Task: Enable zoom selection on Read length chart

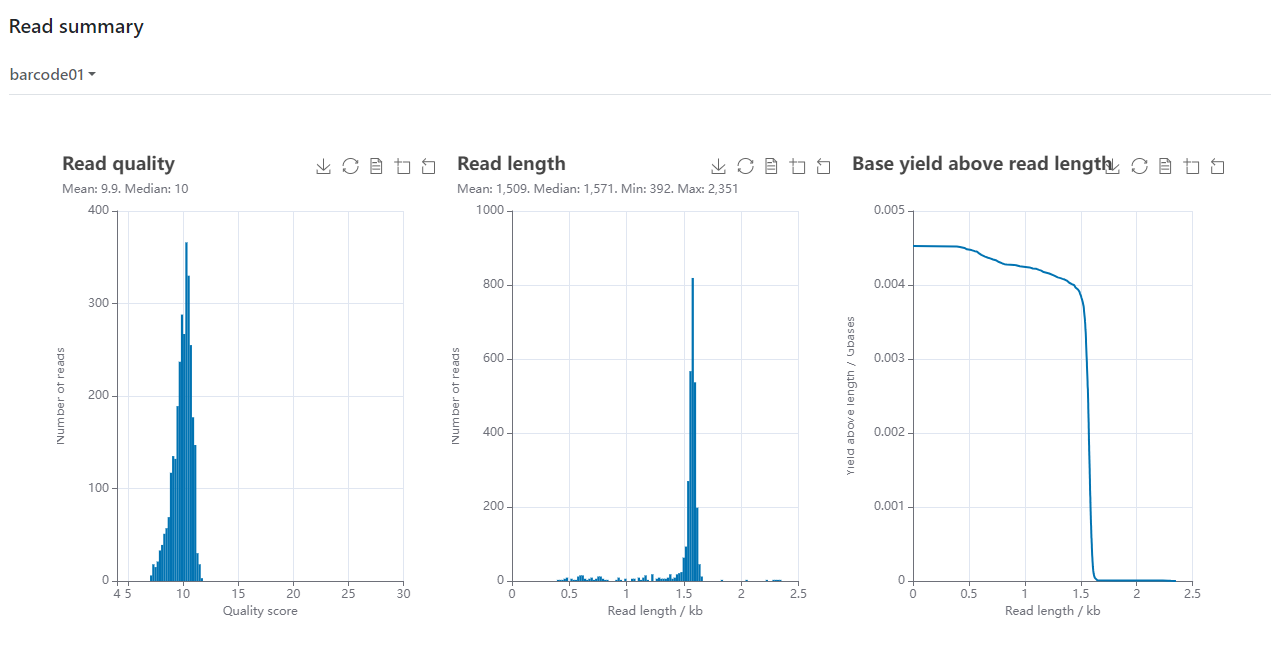Action: click(798, 166)
